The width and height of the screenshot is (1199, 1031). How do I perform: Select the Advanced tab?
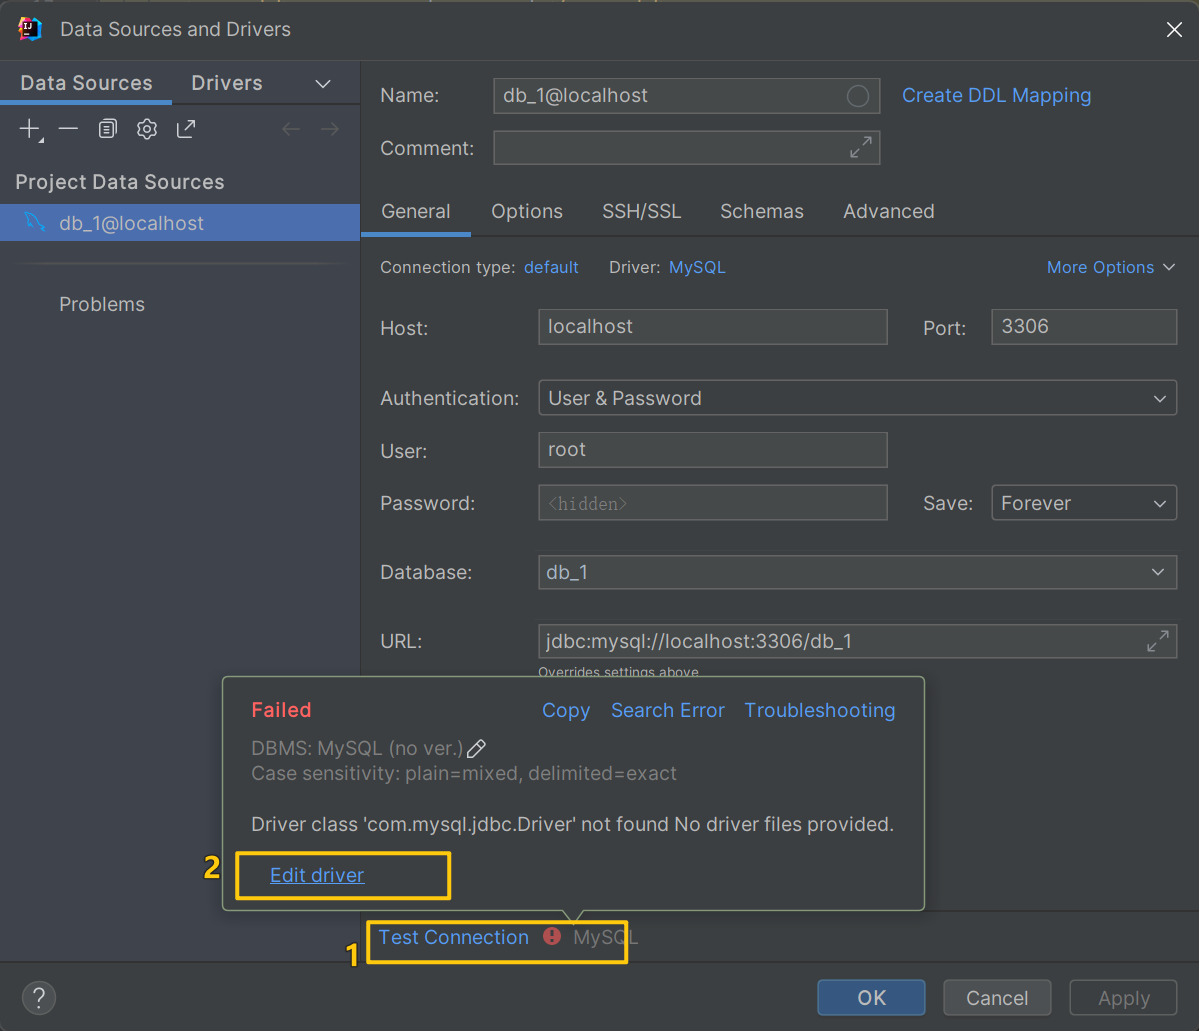coord(889,211)
